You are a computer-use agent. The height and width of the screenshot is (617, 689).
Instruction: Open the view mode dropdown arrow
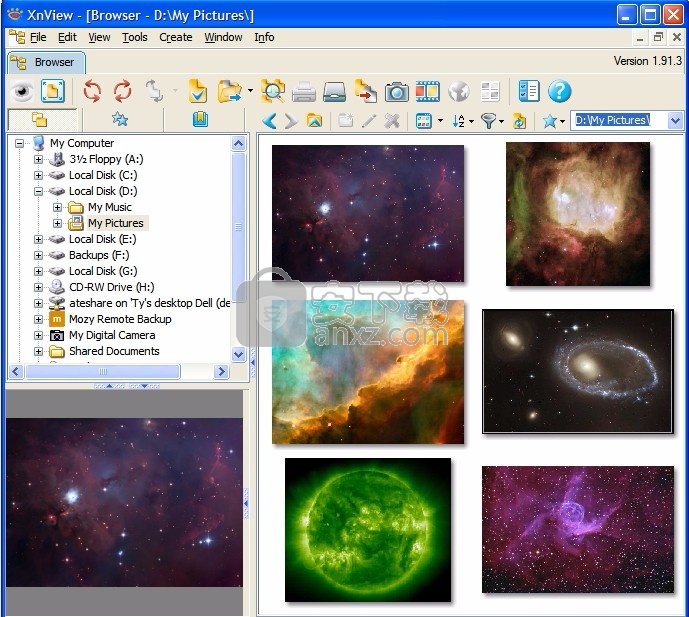(440, 121)
